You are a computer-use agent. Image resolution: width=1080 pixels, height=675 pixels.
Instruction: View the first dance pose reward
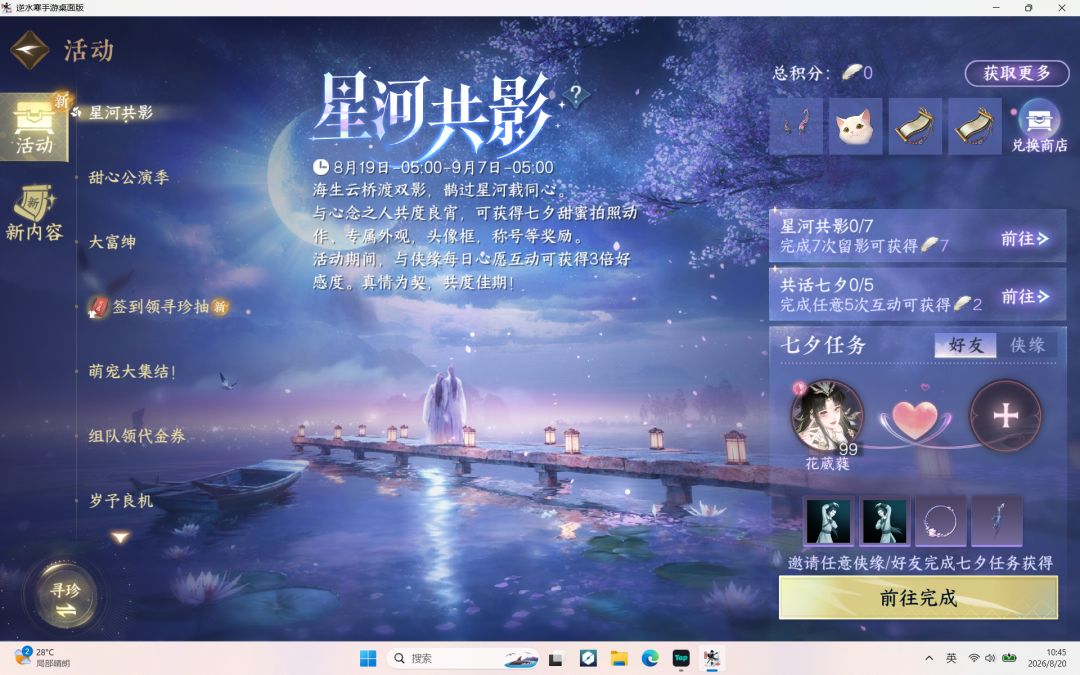tap(828, 520)
